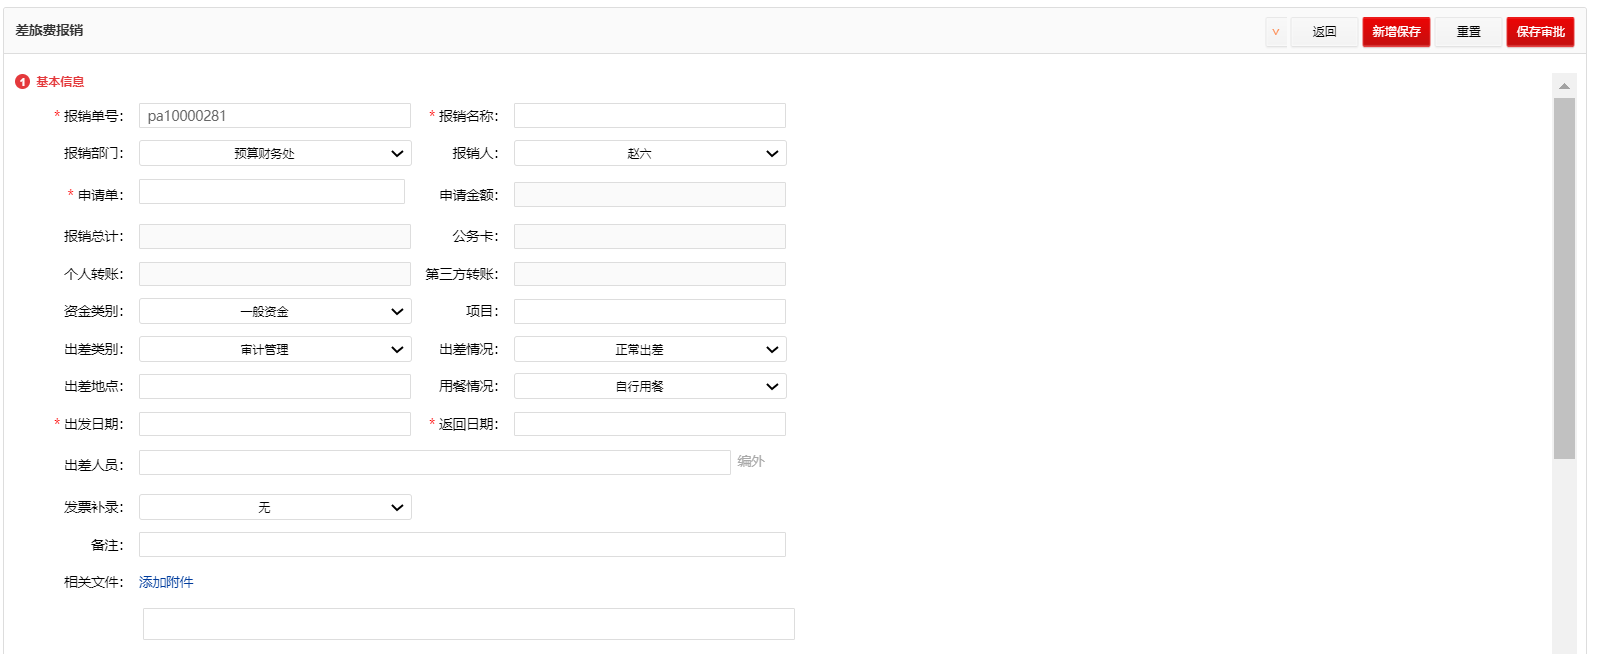Open the 出差类别 dropdown showing 审计管理
This screenshot has height=654, width=1611.
click(x=275, y=349)
